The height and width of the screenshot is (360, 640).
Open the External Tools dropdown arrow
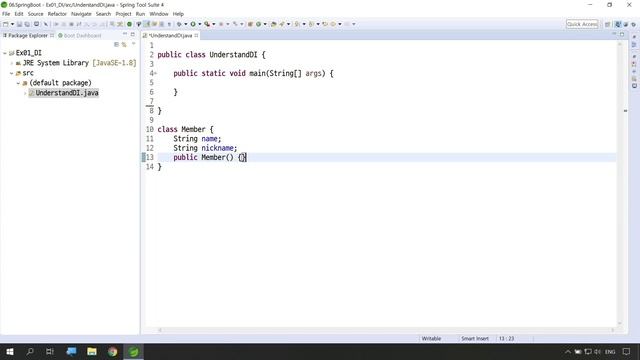pos(213,24)
